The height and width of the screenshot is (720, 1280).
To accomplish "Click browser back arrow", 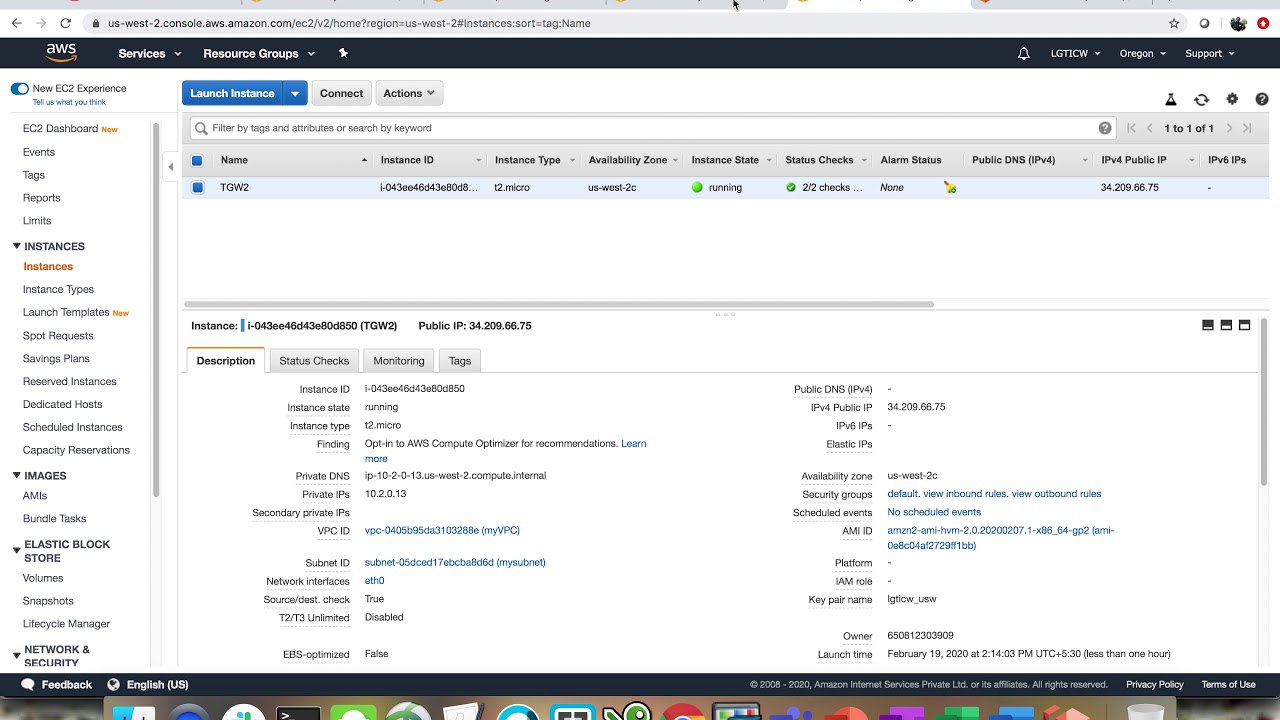I will (x=16, y=23).
